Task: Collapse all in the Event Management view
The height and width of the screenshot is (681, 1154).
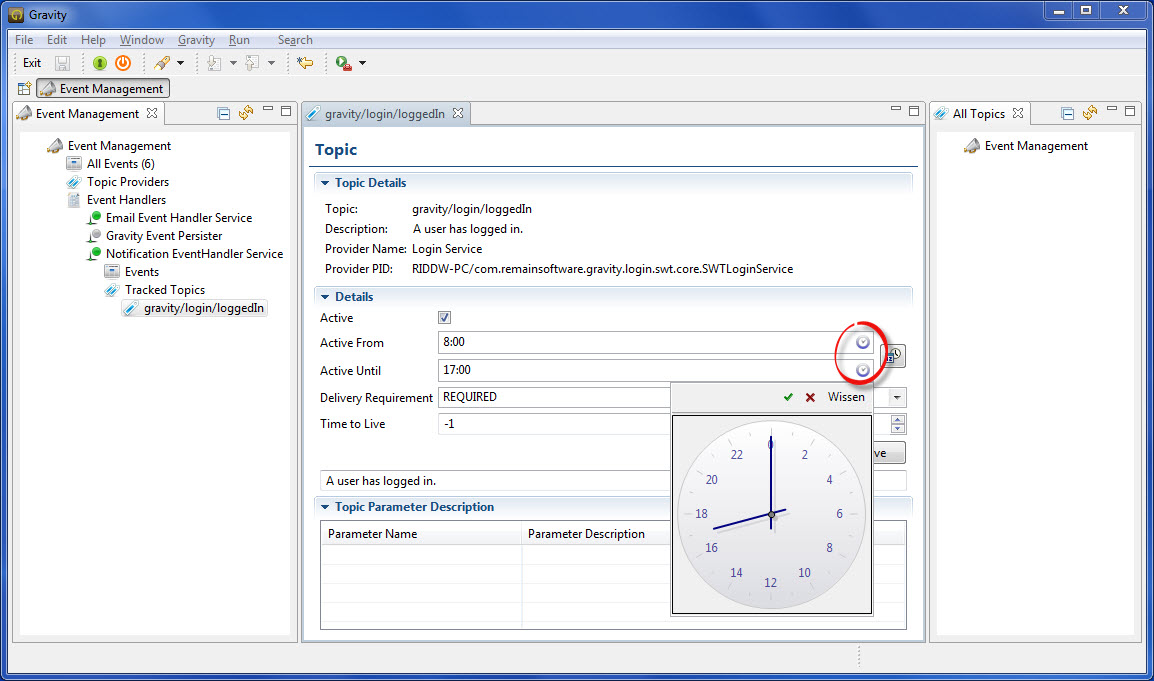Action: pos(224,113)
